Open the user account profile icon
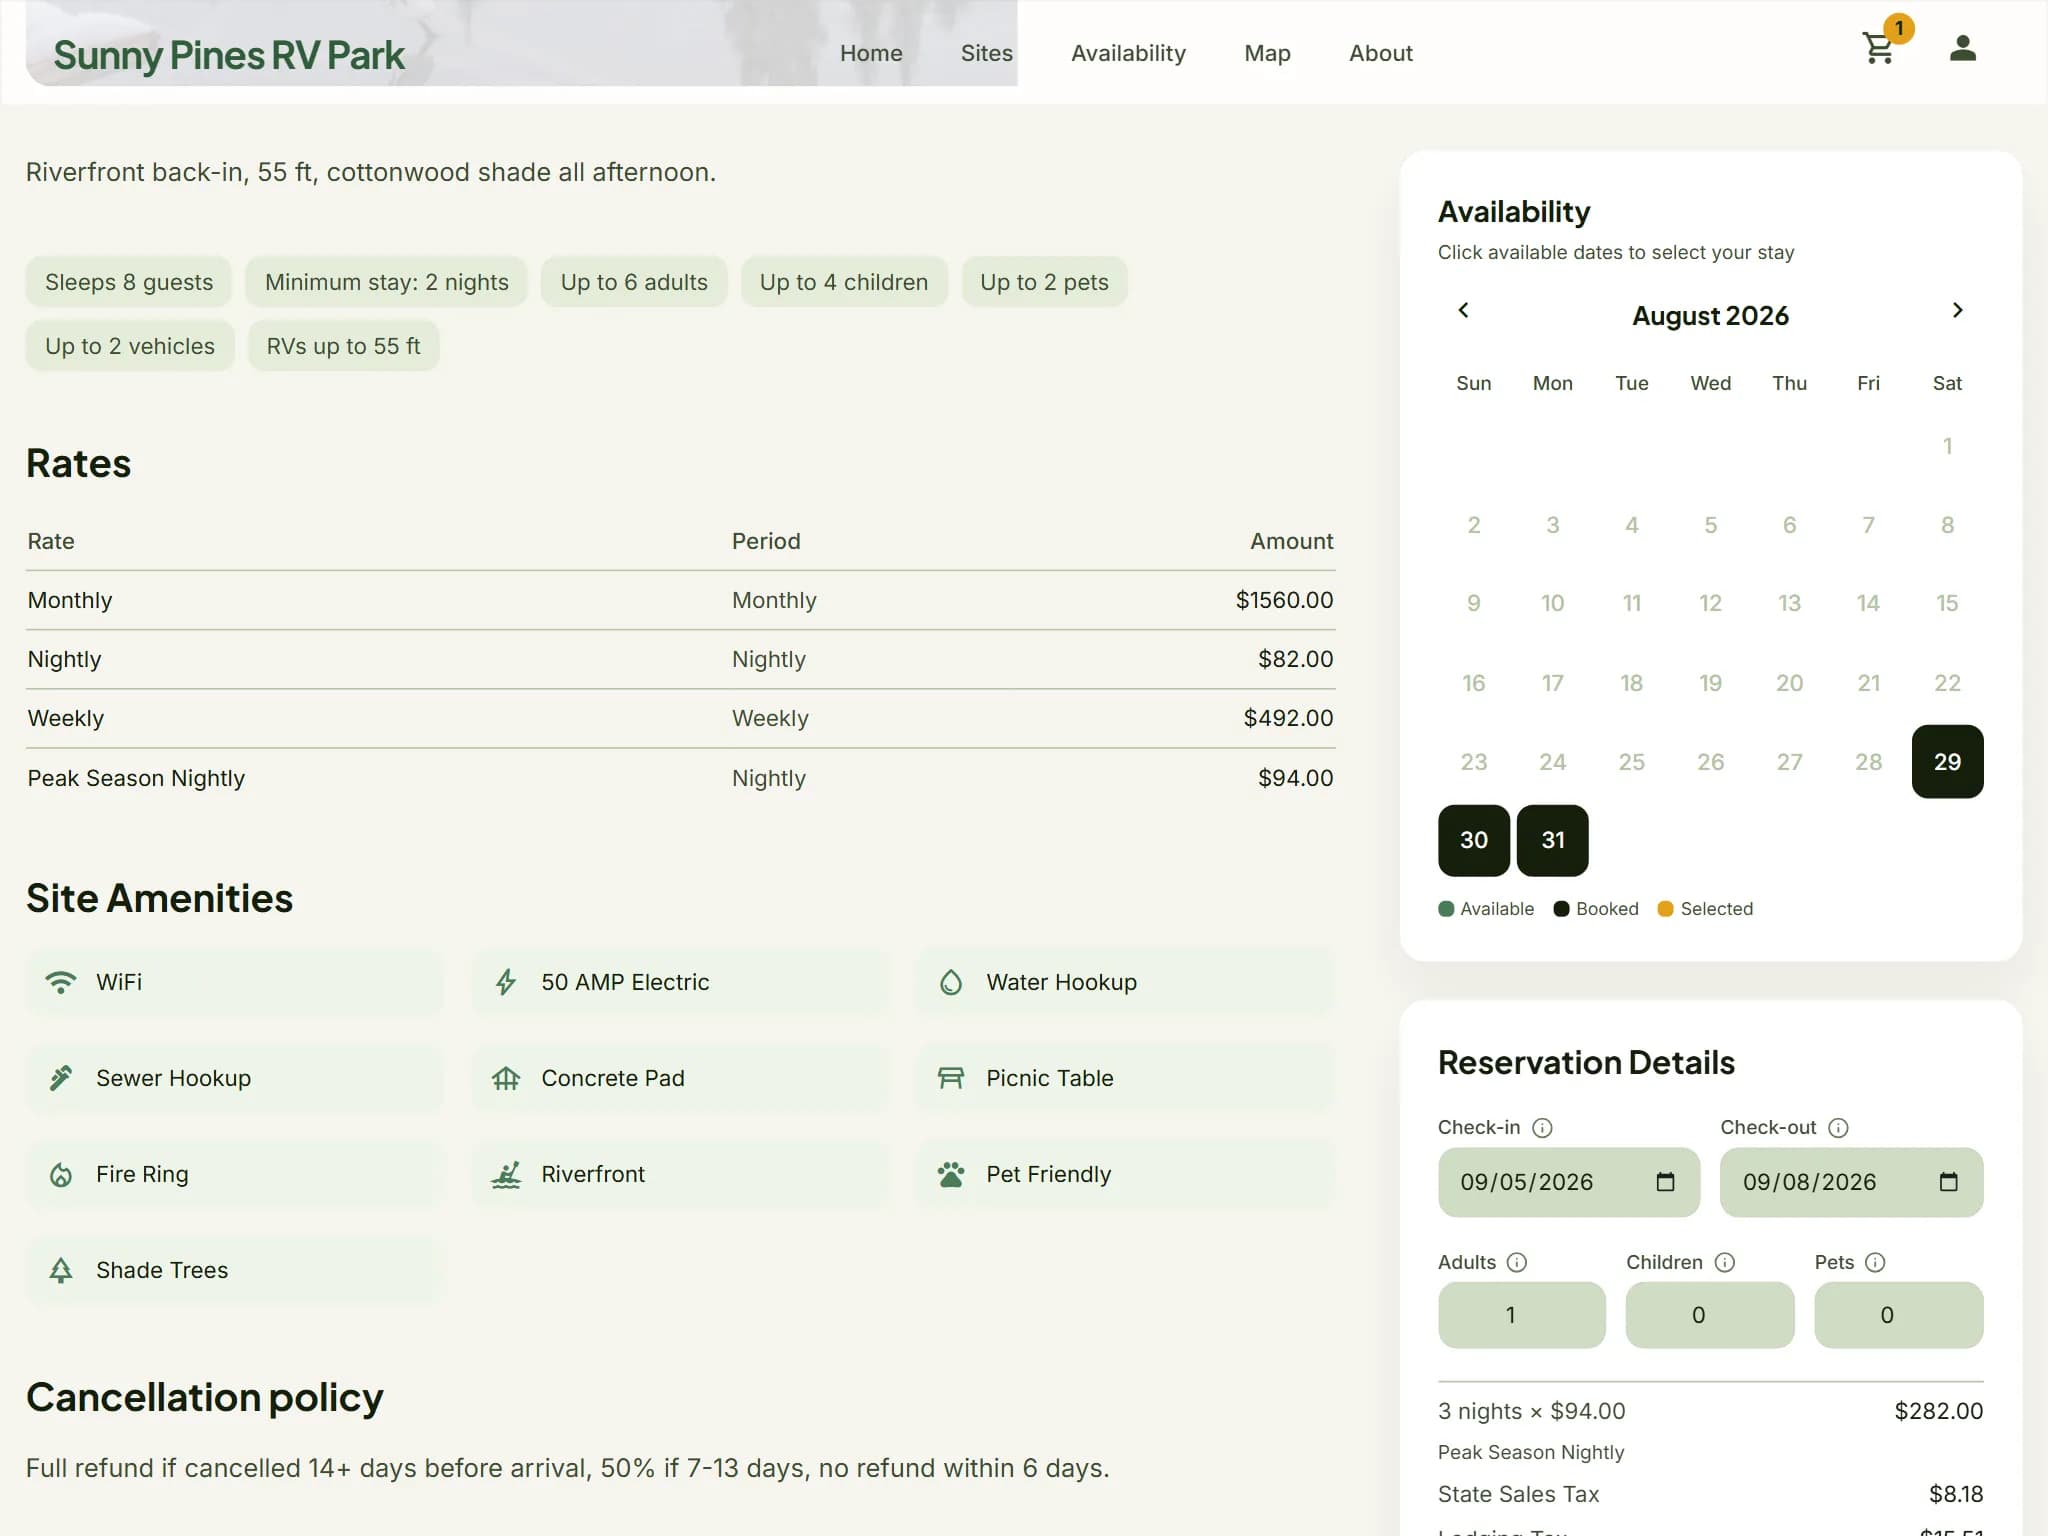2048x1536 pixels. (x=1963, y=48)
